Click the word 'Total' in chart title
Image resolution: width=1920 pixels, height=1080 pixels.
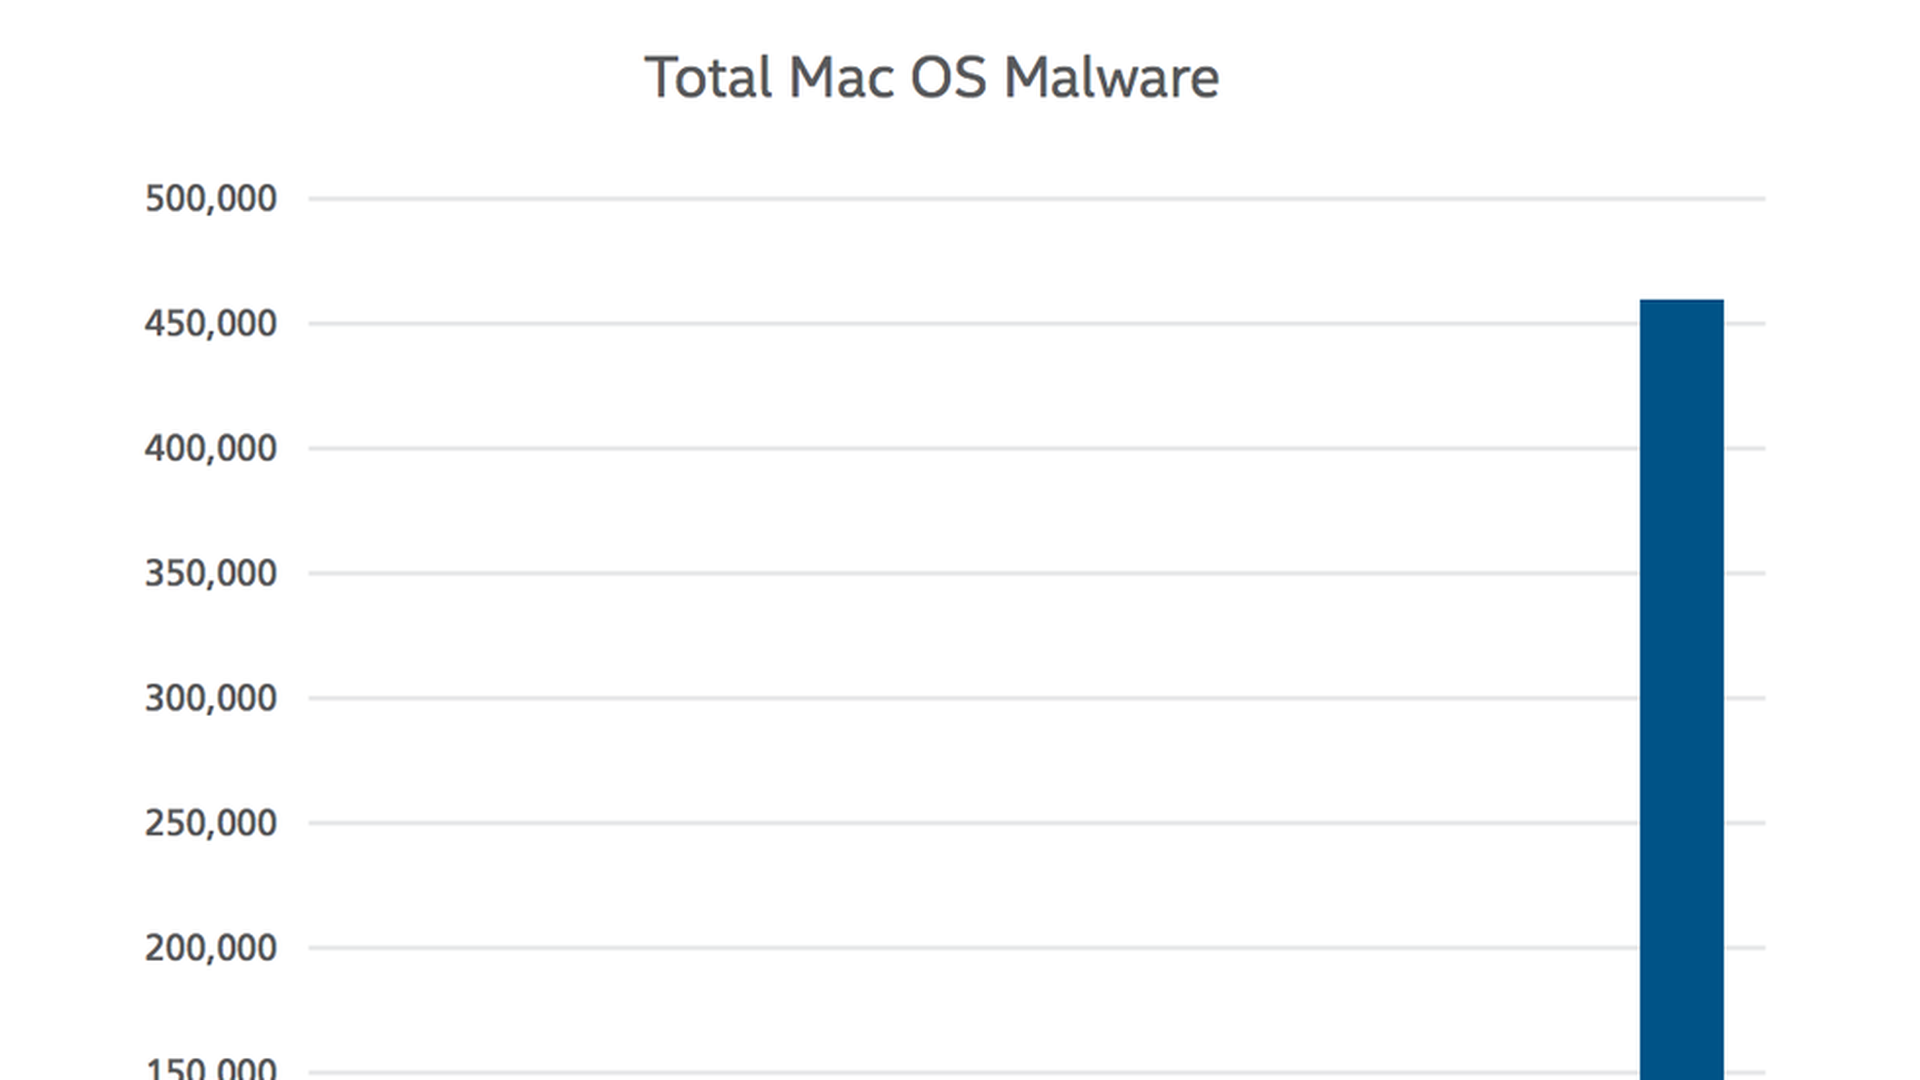708,77
